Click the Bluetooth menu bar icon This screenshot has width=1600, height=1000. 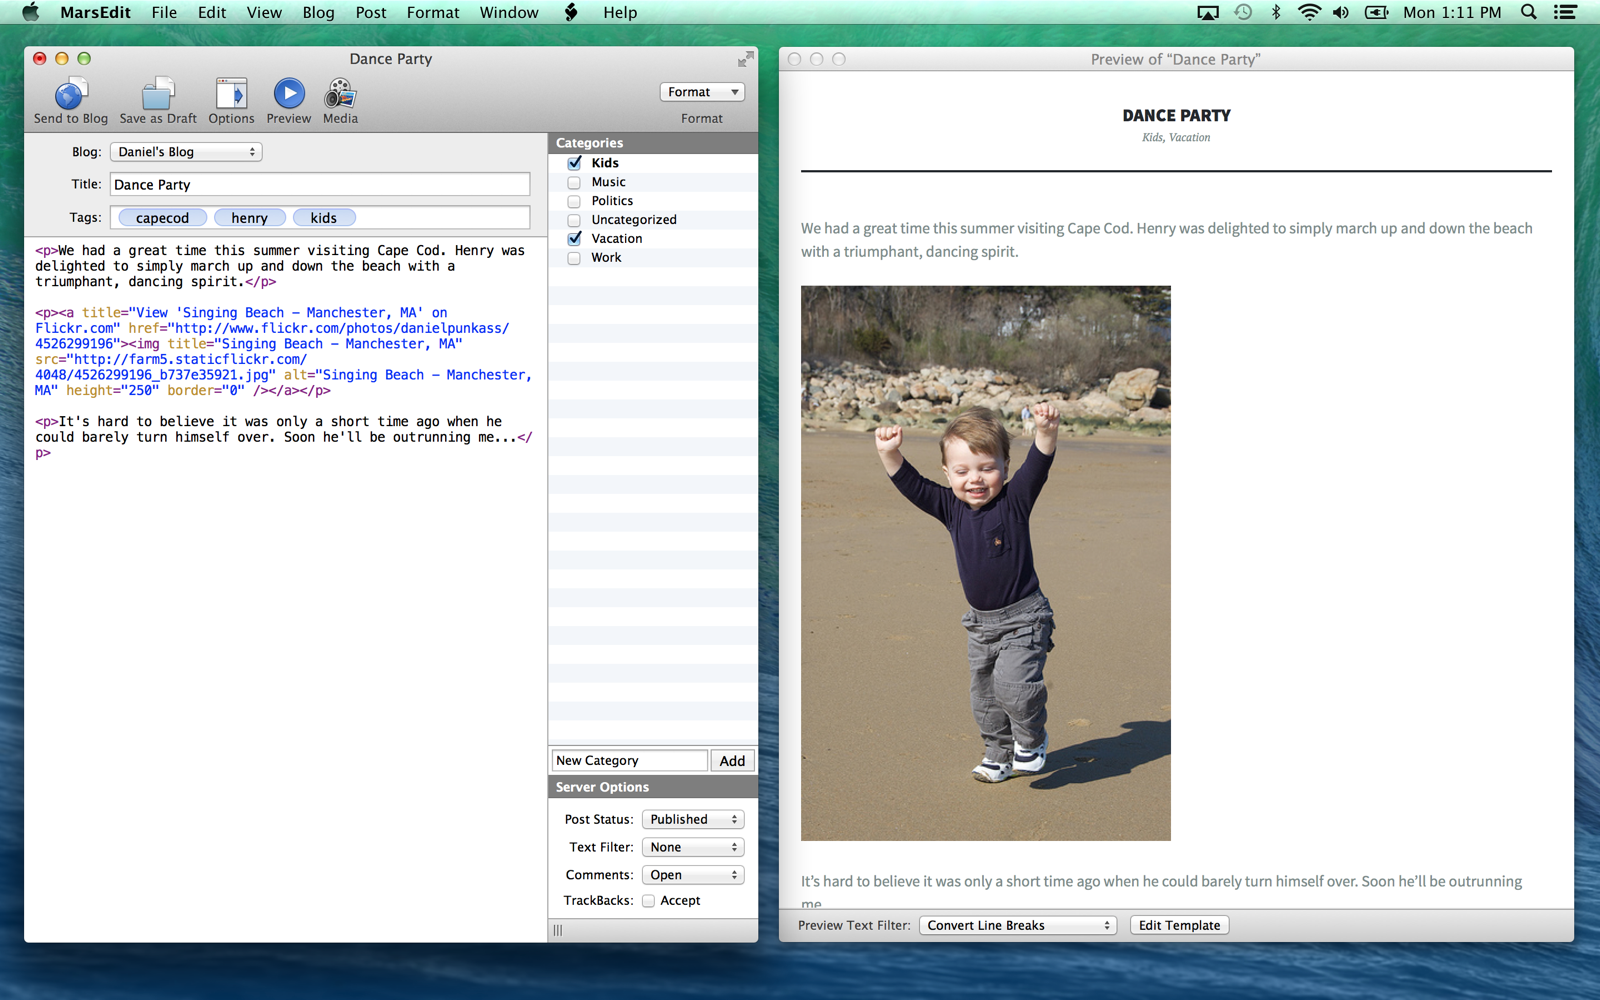pos(1276,12)
